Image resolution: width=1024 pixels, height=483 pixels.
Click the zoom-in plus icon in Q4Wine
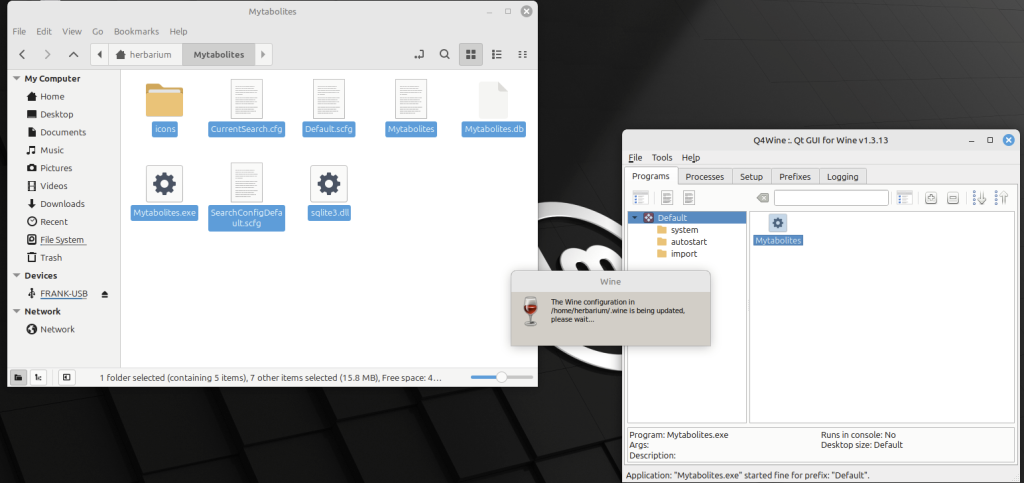(x=930, y=198)
